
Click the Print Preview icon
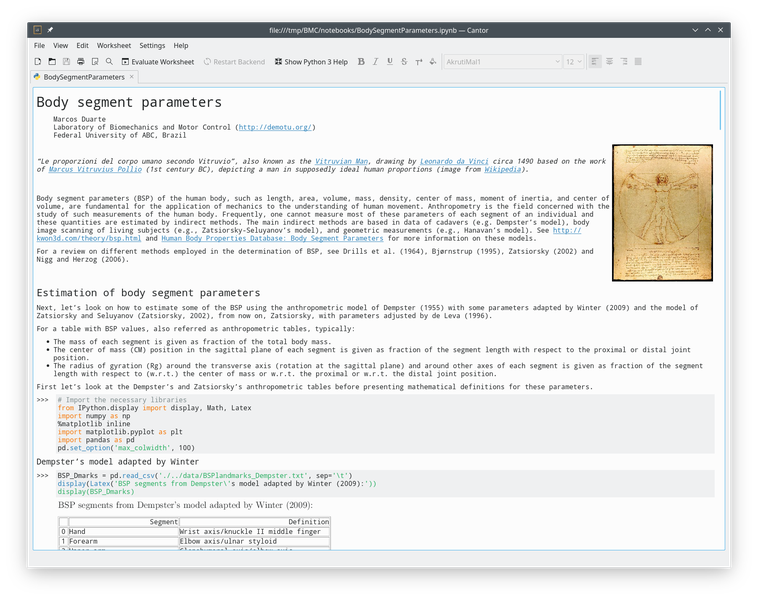pos(95,61)
